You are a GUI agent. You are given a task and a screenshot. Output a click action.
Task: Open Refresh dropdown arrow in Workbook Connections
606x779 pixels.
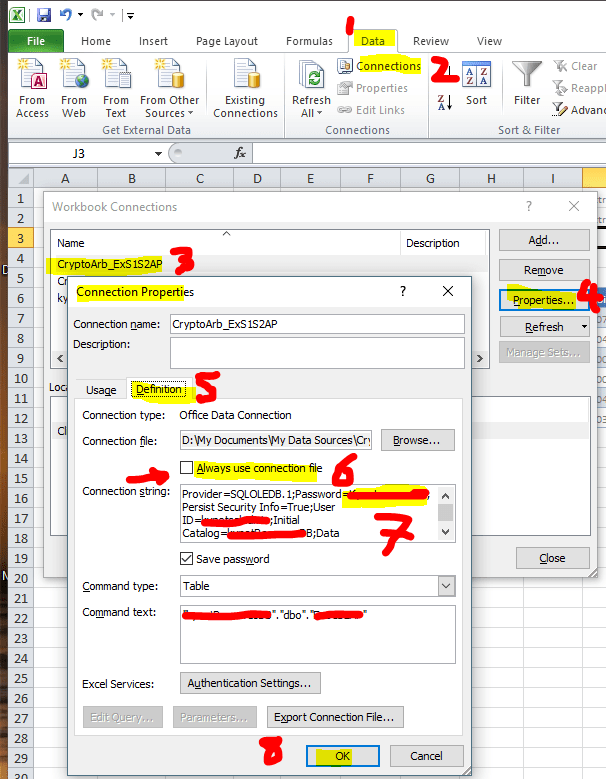click(x=584, y=327)
